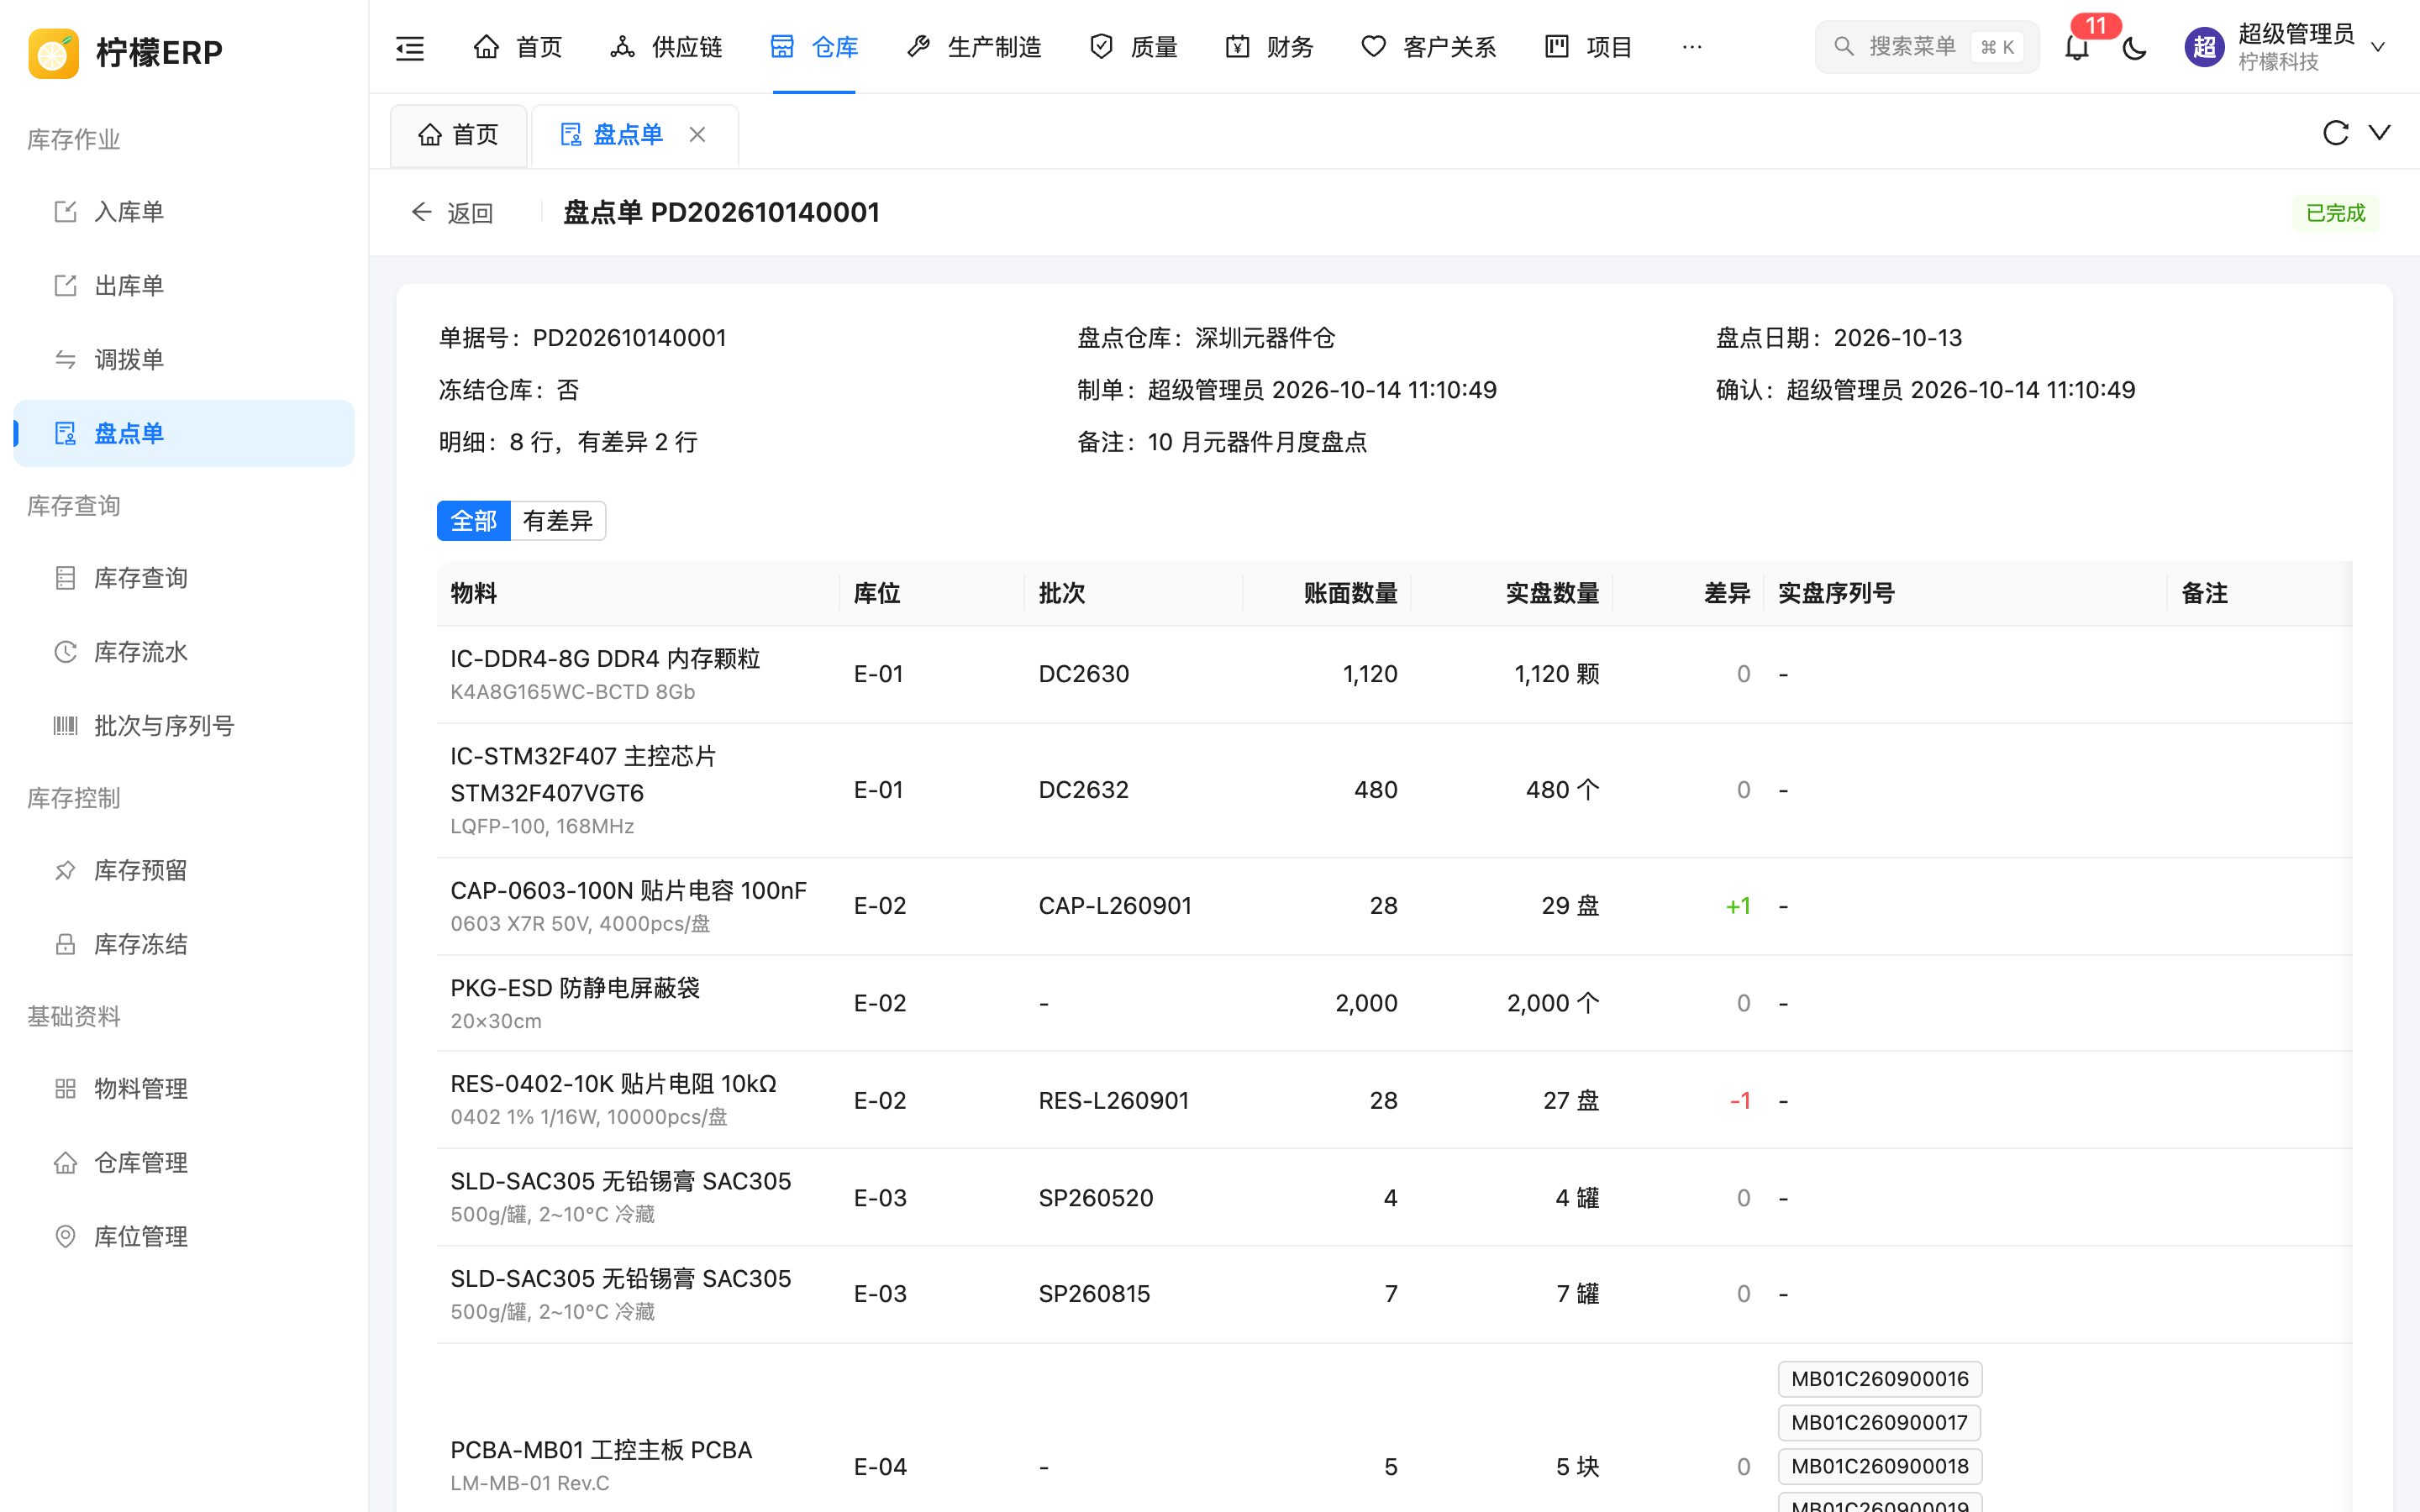
Task: Click the 搜索菜单 search field
Action: [1926, 47]
